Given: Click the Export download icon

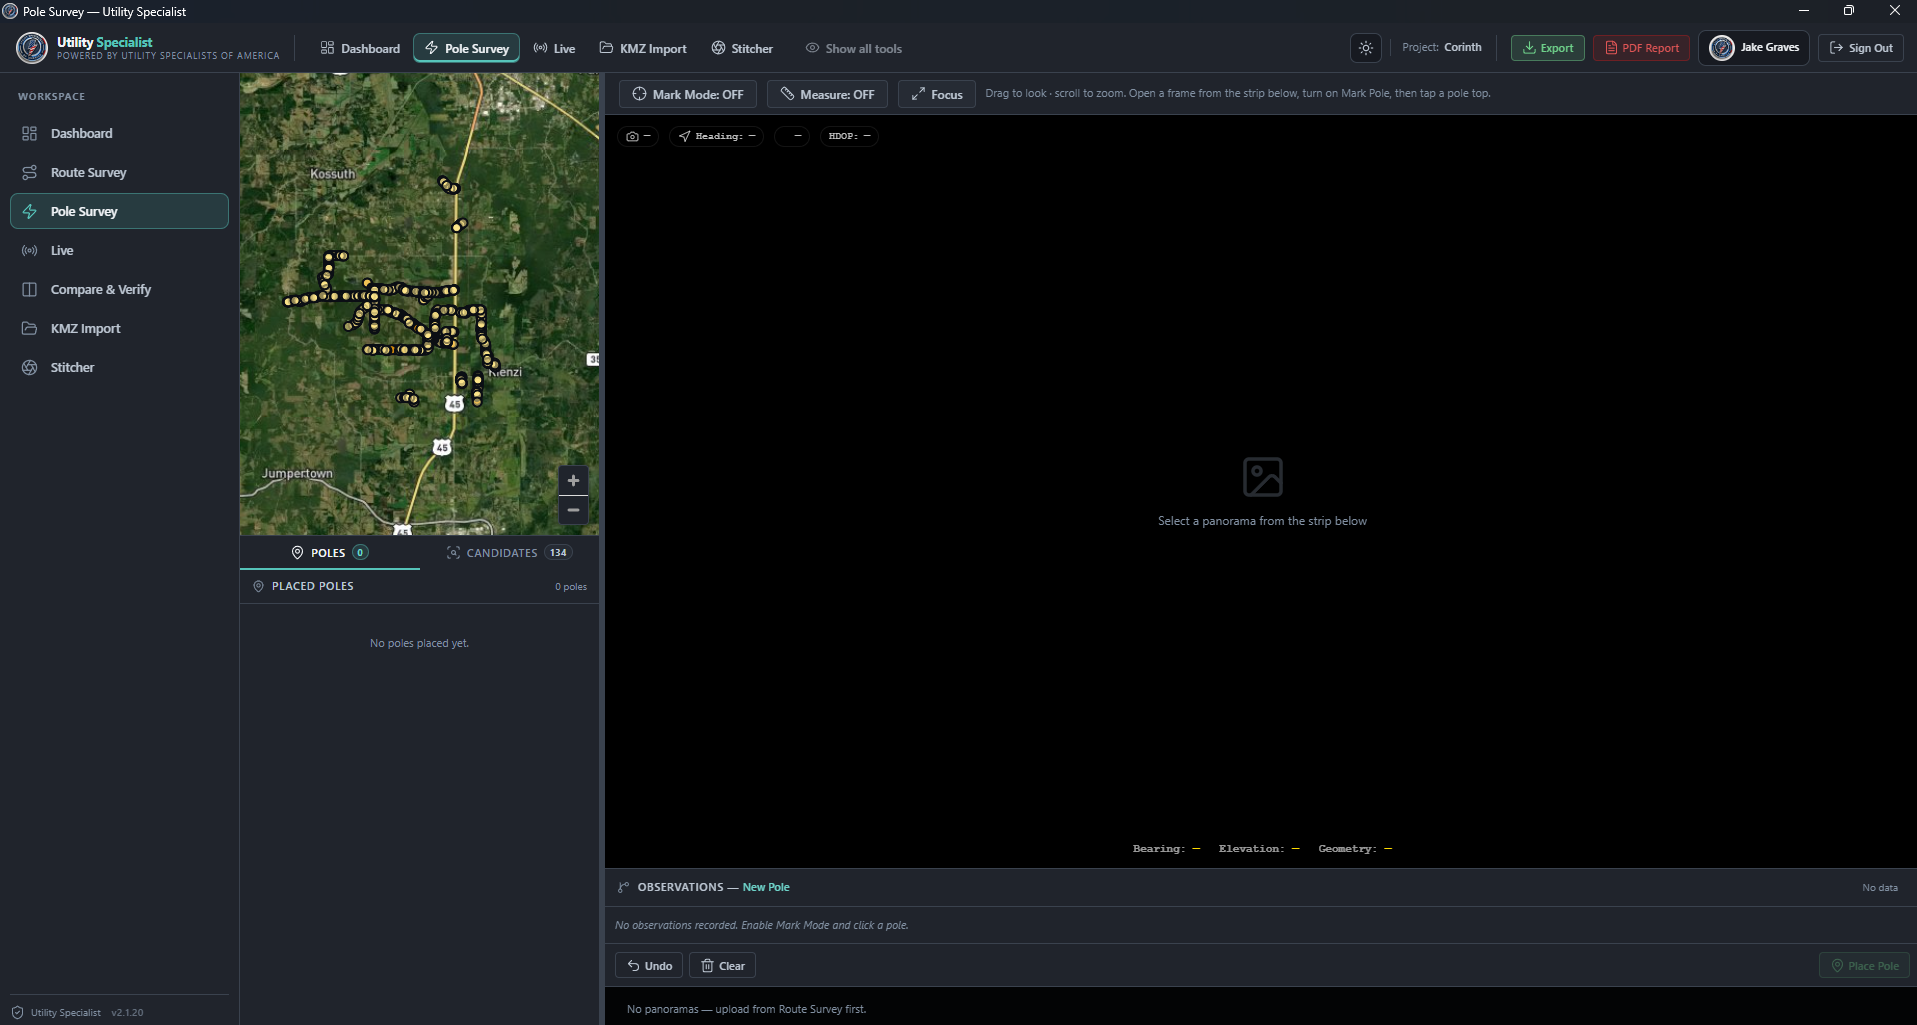Looking at the screenshot, I should pyautogui.click(x=1529, y=48).
